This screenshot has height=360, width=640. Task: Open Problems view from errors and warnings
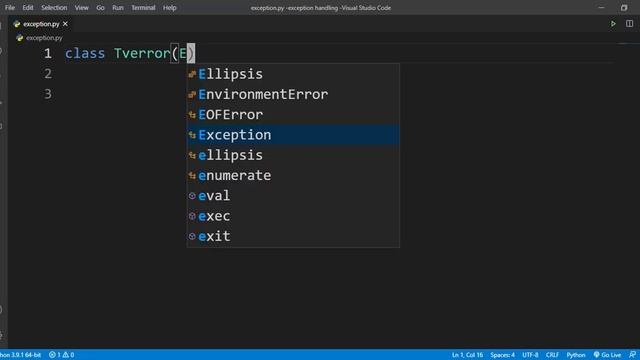62,355
